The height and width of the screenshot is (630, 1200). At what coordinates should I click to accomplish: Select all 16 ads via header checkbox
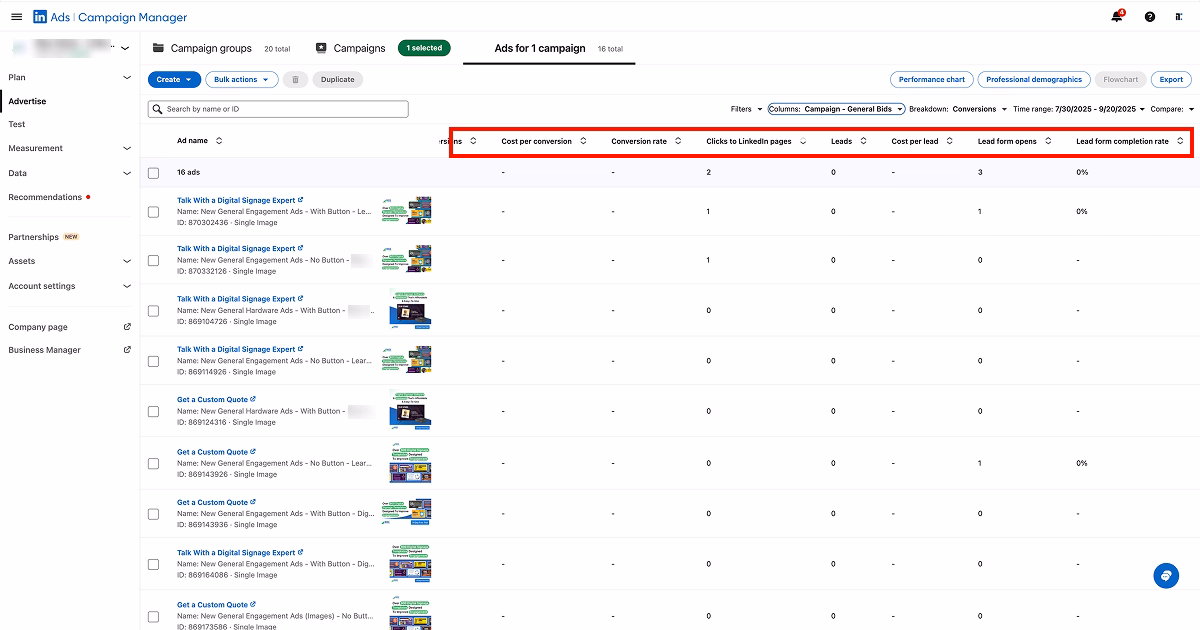click(153, 171)
